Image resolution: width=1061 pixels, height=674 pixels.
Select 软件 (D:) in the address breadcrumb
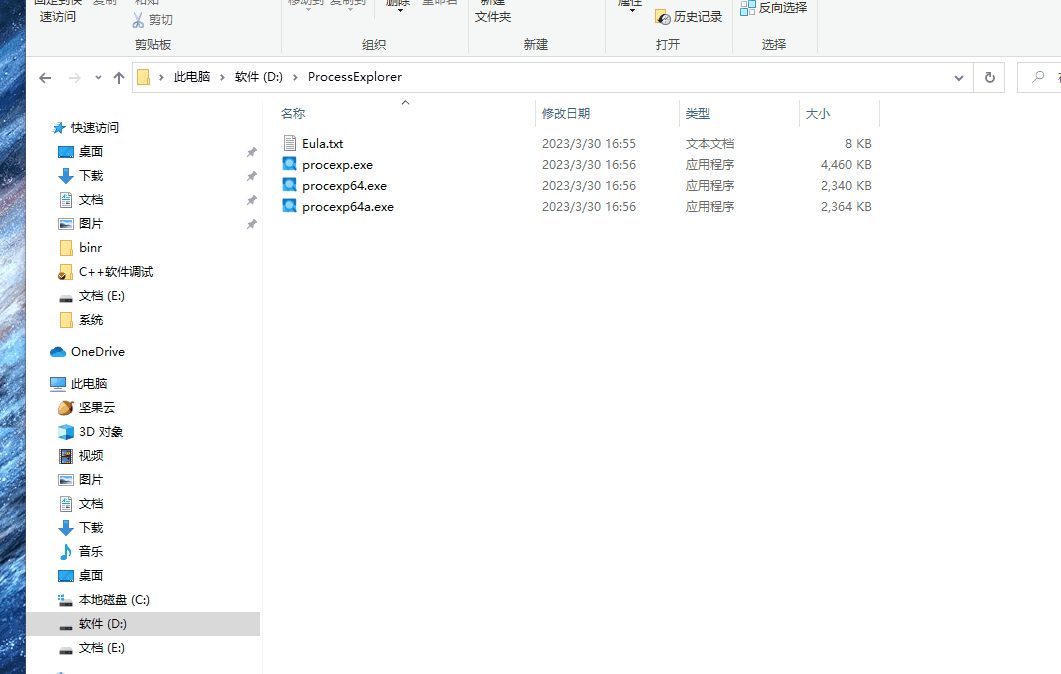click(258, 77)
